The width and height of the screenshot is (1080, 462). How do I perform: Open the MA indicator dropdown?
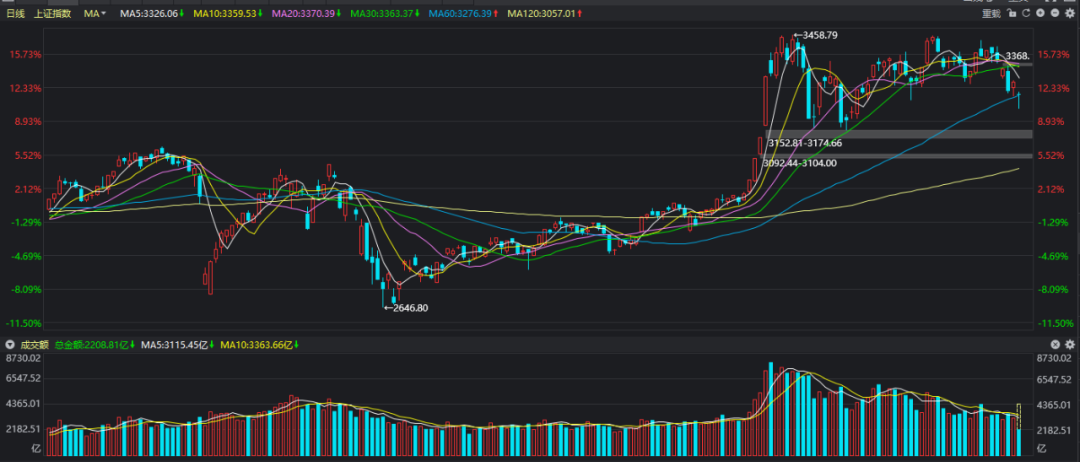94,14
